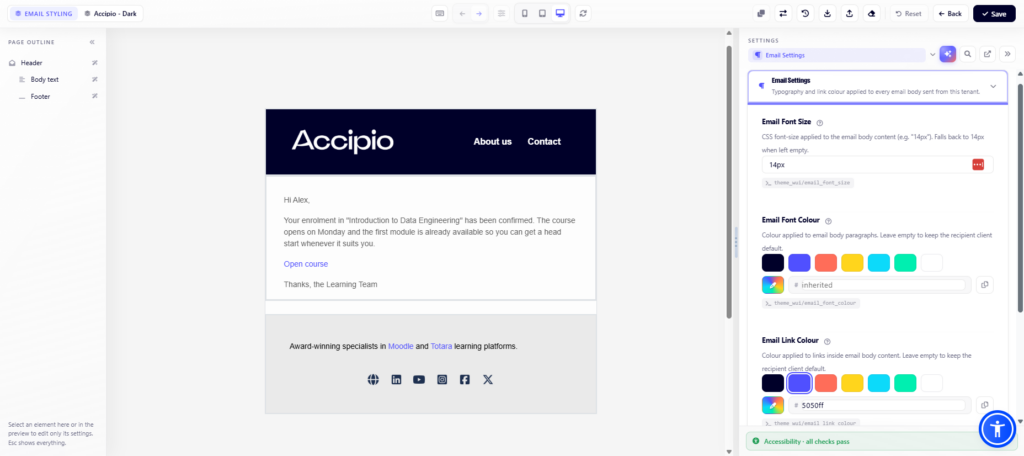
Task: Select the Accipio - Dark tab
Action: tap(110, 13)
